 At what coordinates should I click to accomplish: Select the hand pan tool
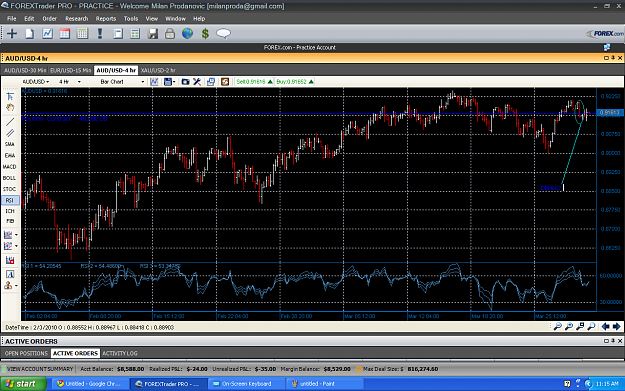point(10,107)
